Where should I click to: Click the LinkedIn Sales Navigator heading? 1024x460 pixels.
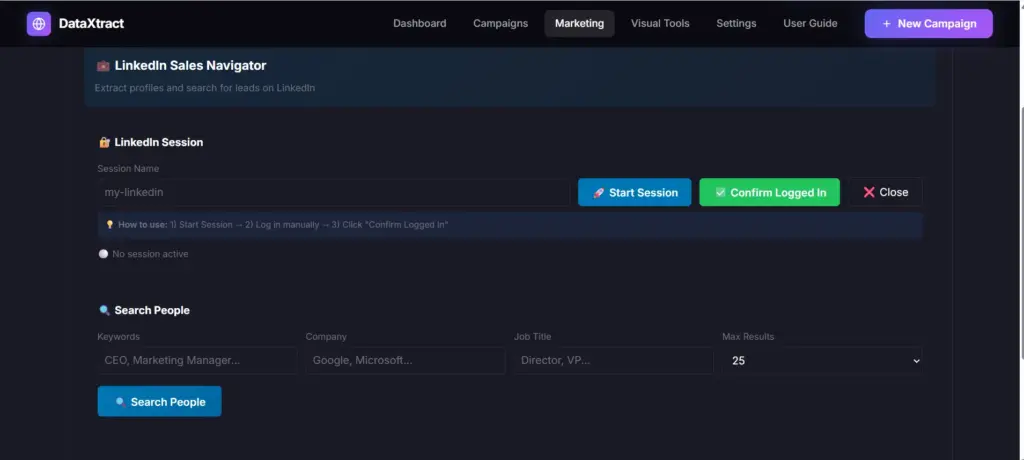click(190, 65)
